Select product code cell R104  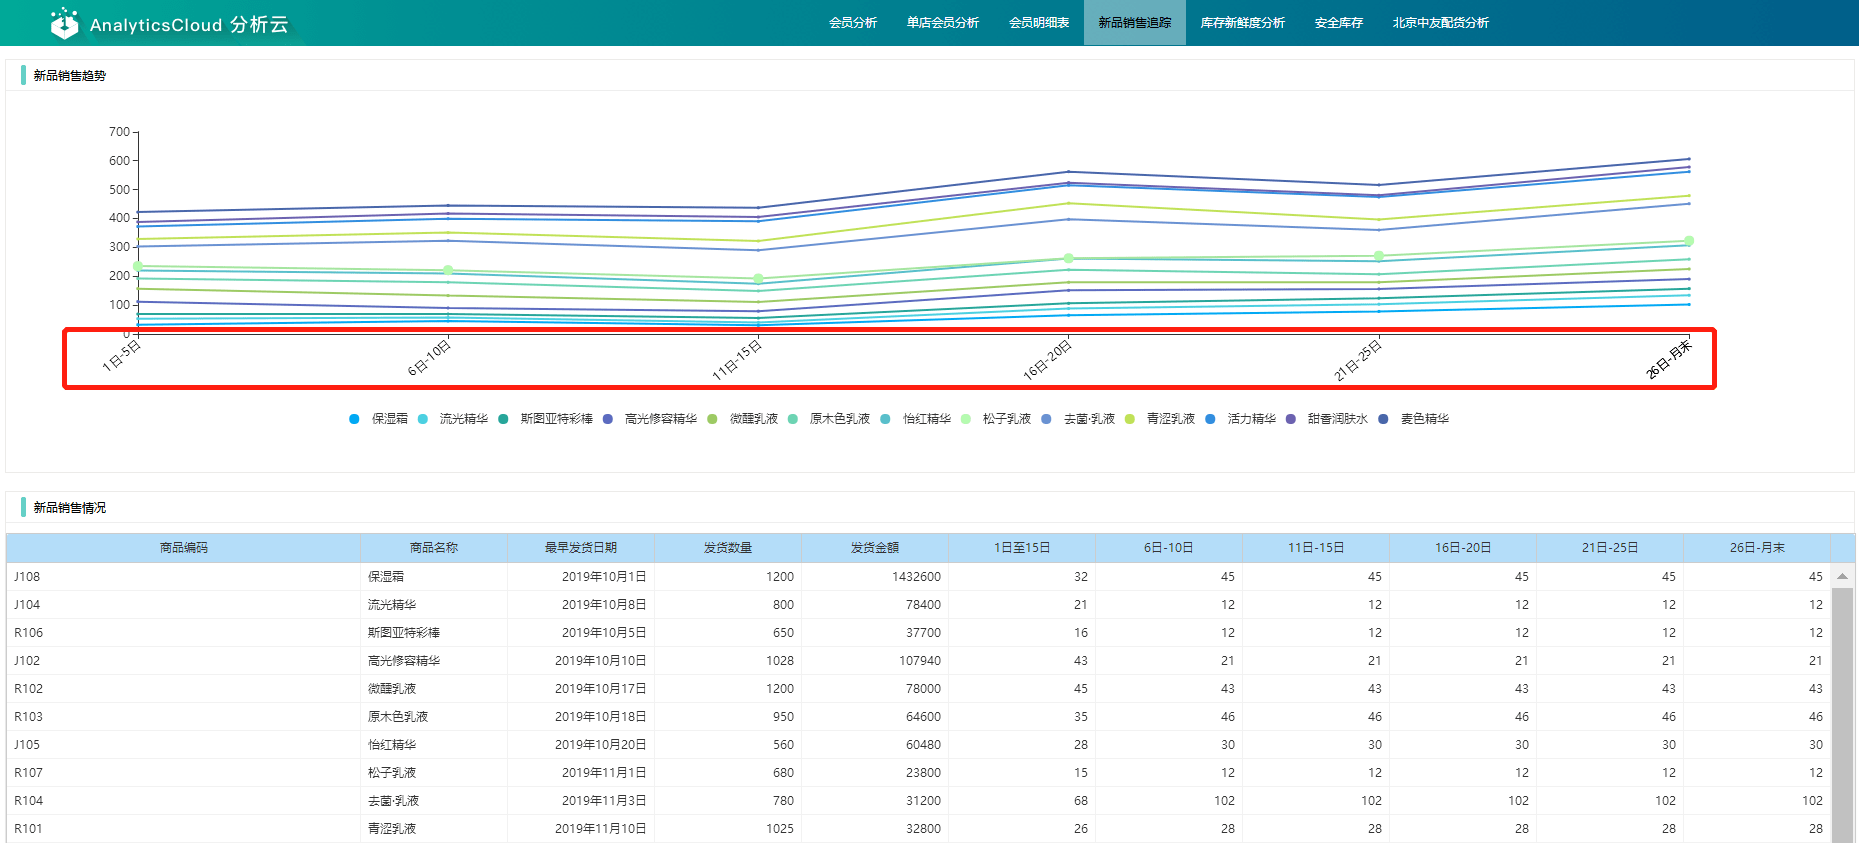coord(184,801)
